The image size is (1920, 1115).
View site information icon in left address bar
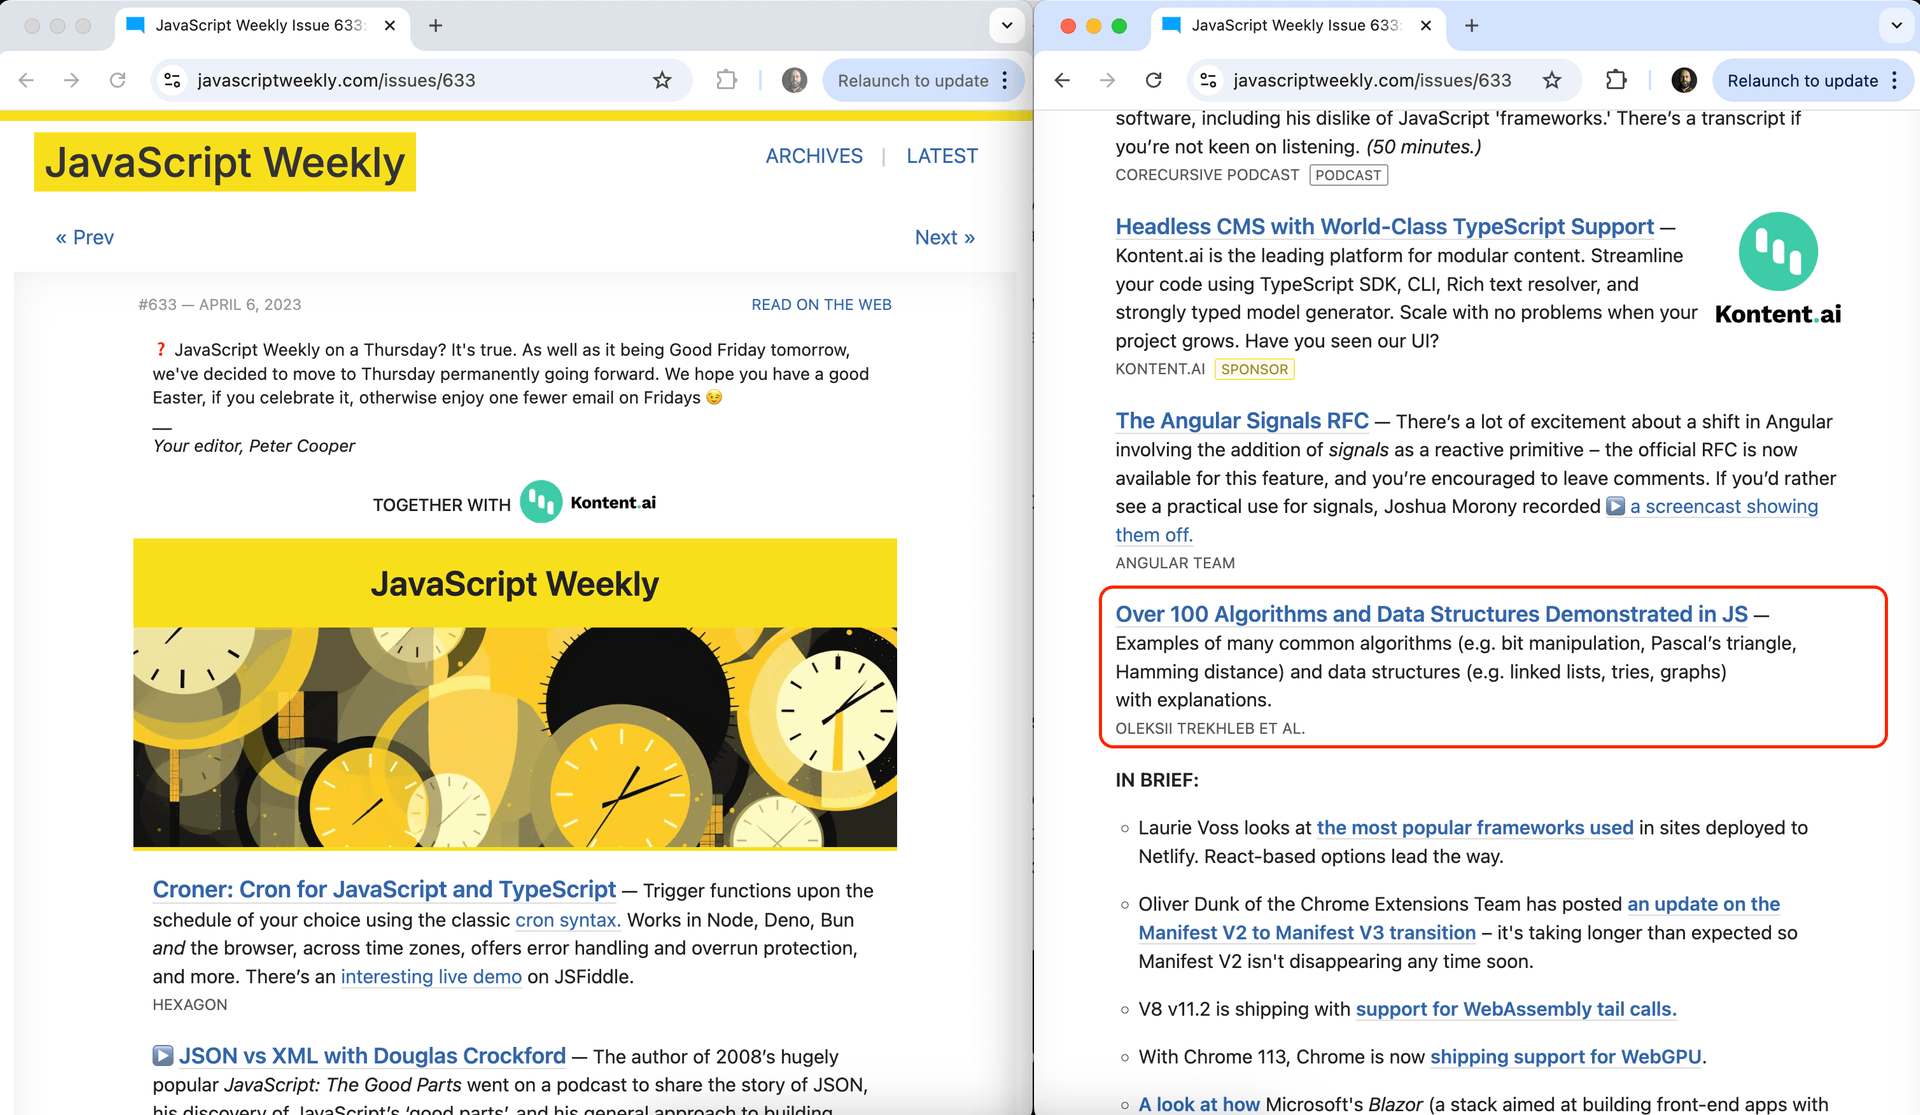(172, 80)
